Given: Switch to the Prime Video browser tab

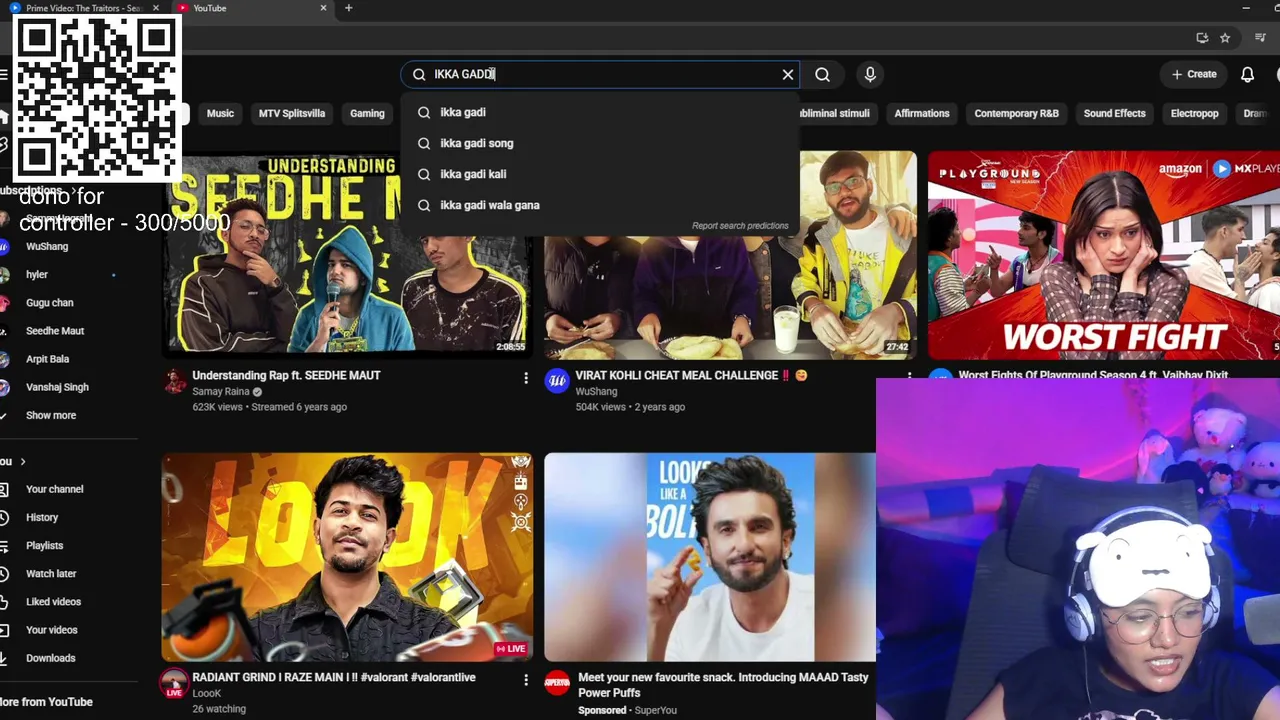Looking at the screenshot, I should [85, 8].
